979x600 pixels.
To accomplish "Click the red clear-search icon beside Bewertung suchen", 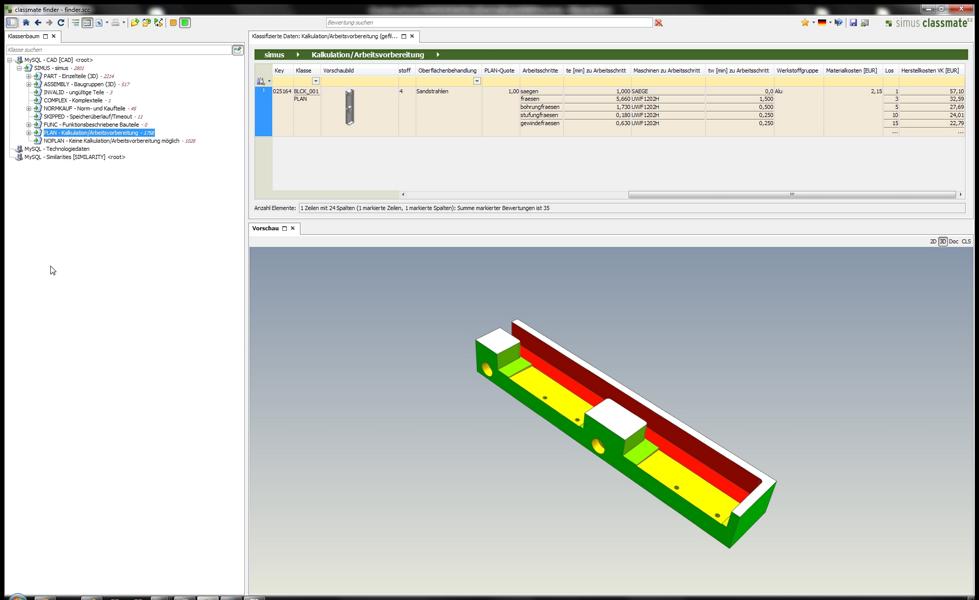I will [x=658, y=22].
